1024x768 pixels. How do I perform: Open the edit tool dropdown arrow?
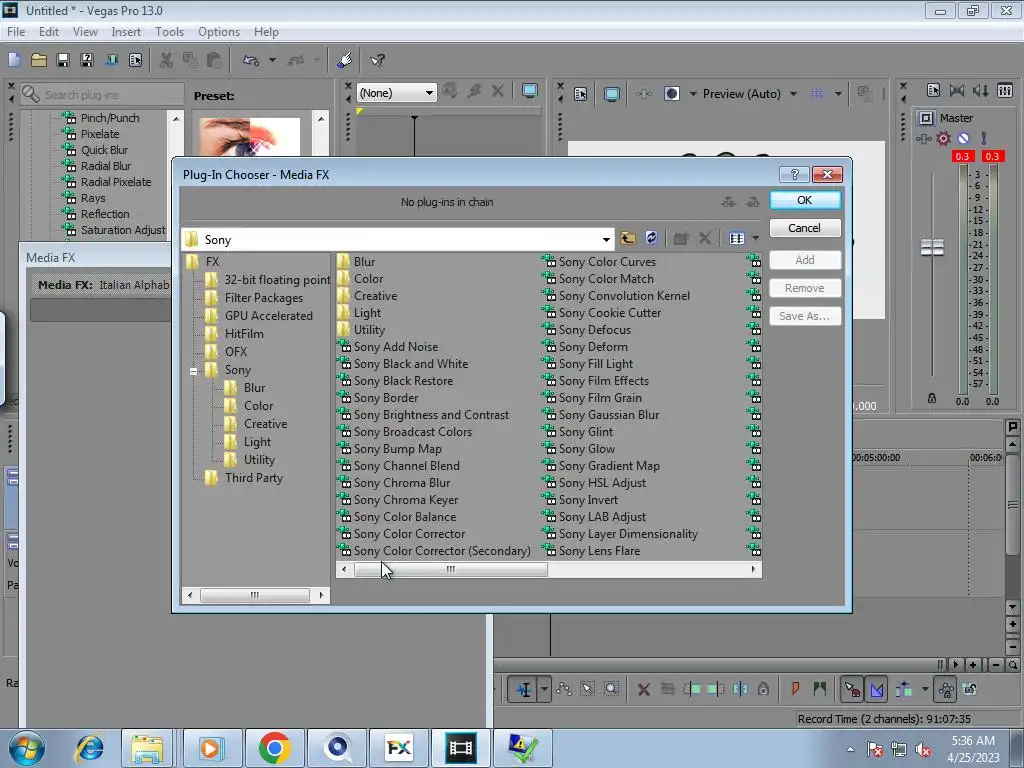(x=544, y=689)
